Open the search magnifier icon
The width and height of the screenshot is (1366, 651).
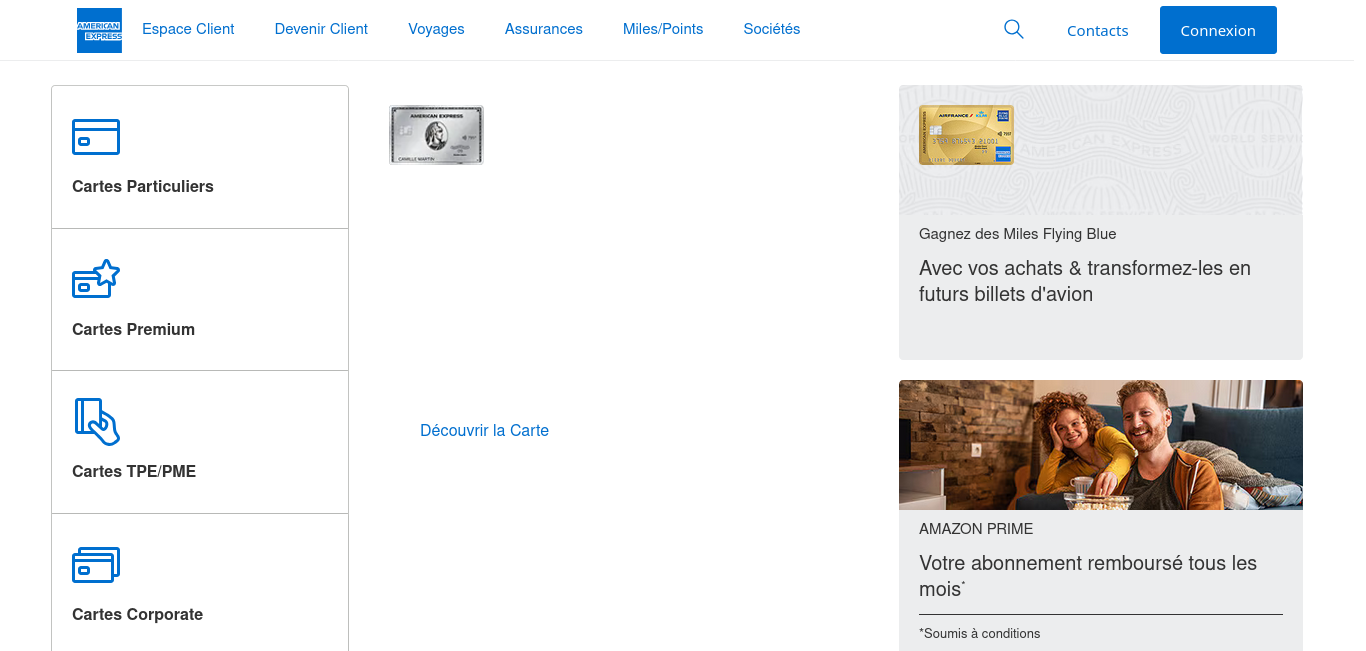1013,30
